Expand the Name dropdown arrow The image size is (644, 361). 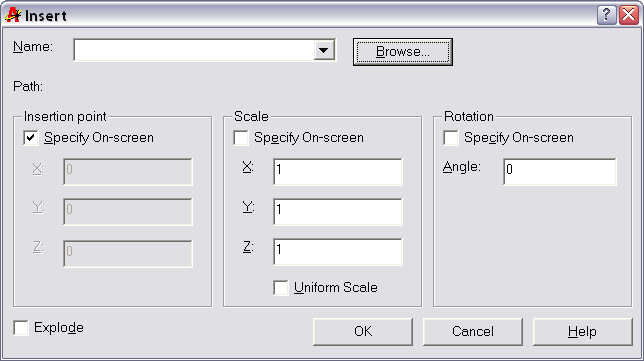click(x=324, y=51)
